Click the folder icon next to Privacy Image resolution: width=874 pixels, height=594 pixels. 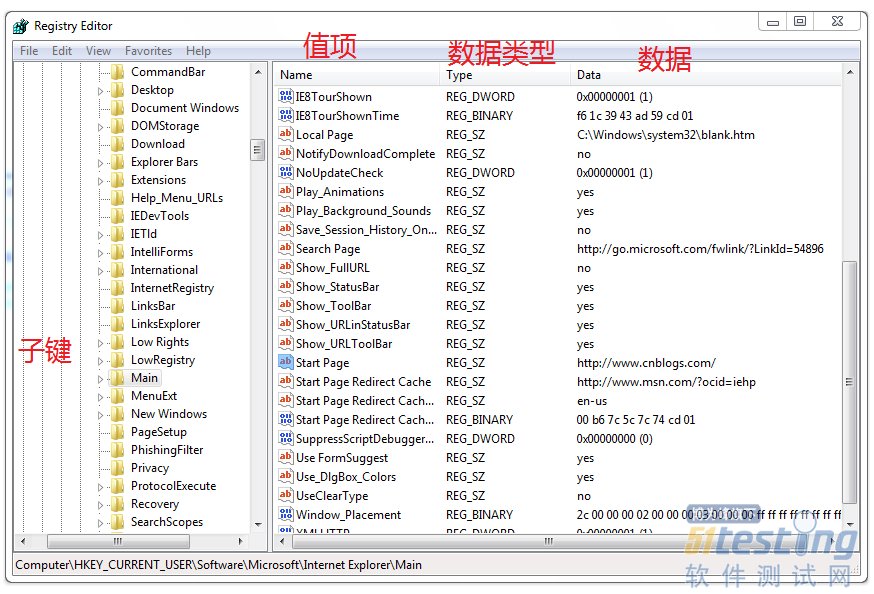point(117,468)
